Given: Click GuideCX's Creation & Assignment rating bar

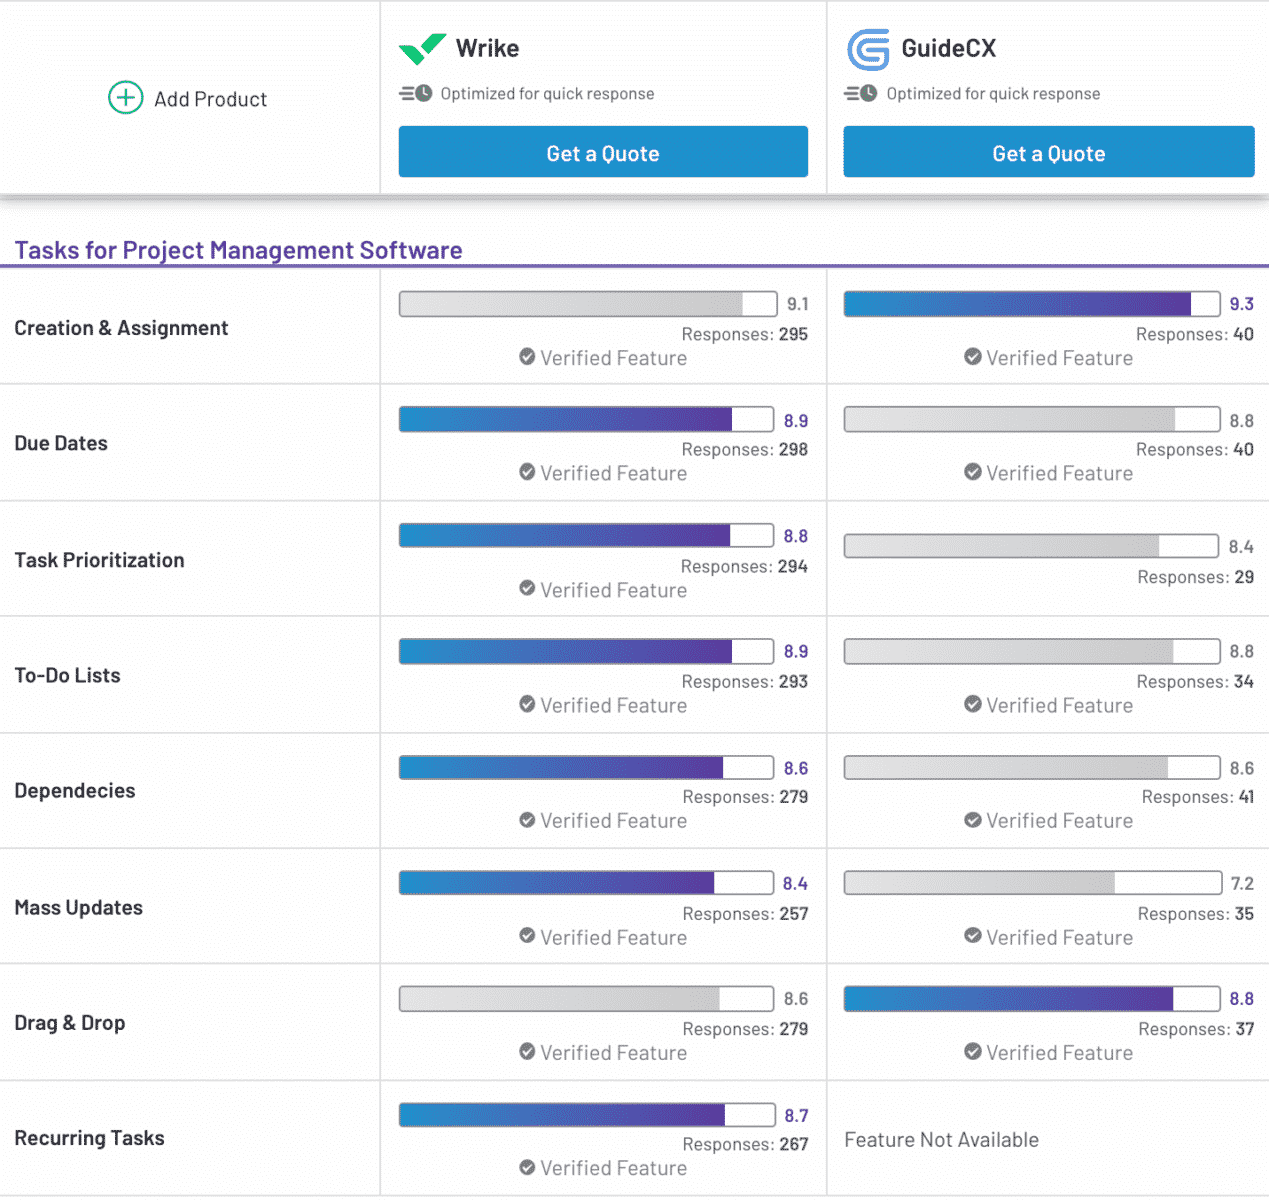Looking at the screenshot, I should [1032, 304].
